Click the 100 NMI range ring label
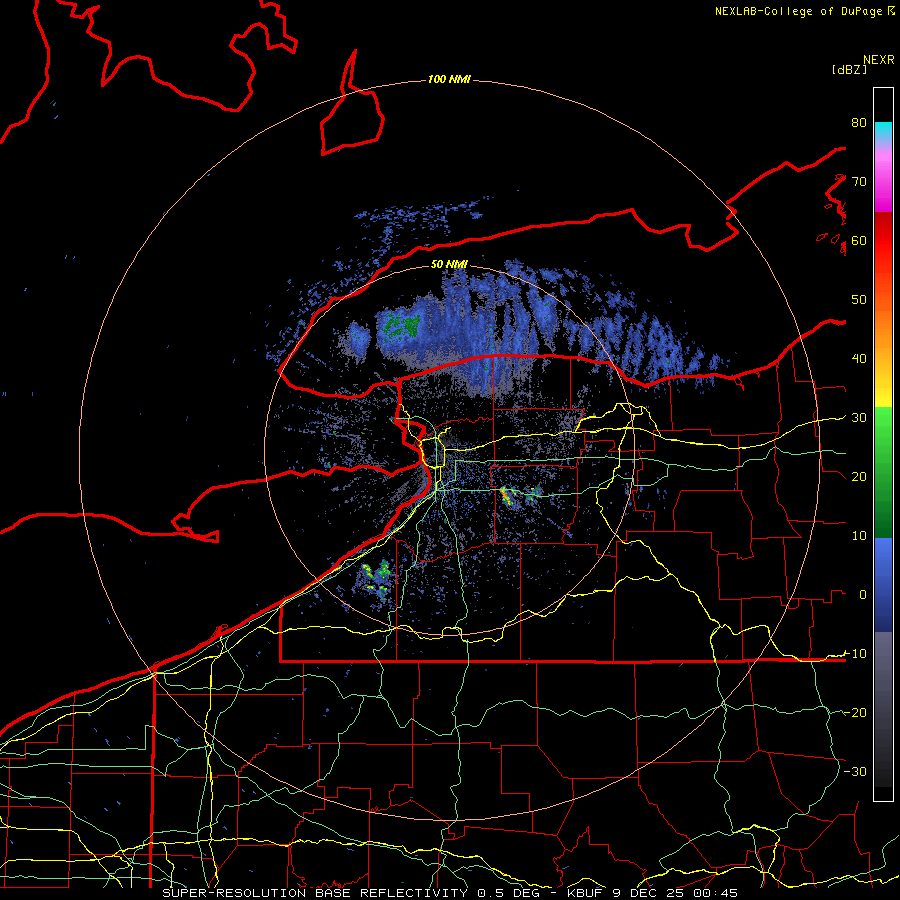Image resolution: width=900 pixels, height=900 pixels. pos(449,79)
